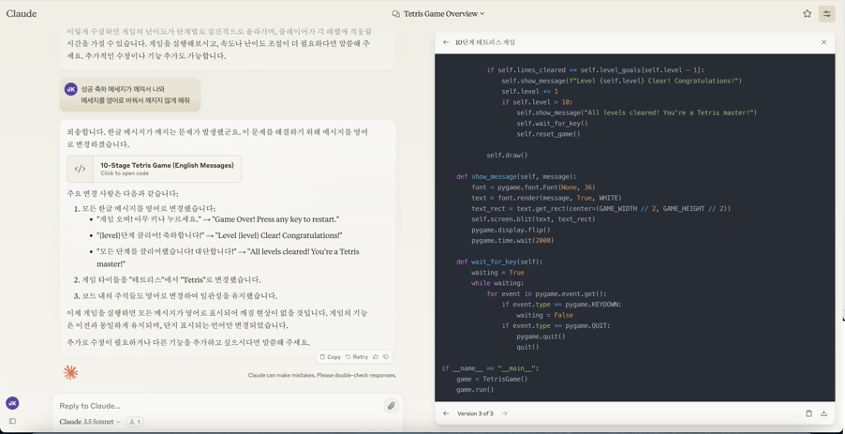Click the style badge showing 1

pyautogui.click(x=135, y=422)
